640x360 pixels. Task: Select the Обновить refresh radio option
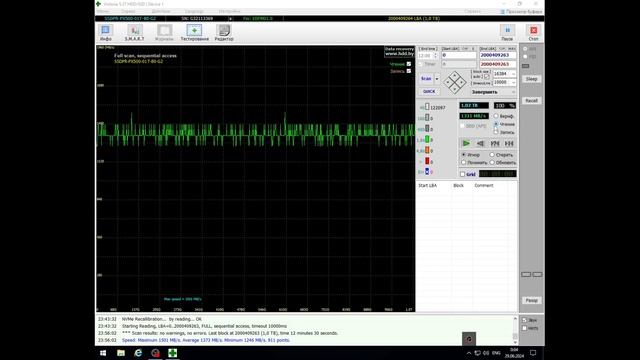[x=492, y=162]
